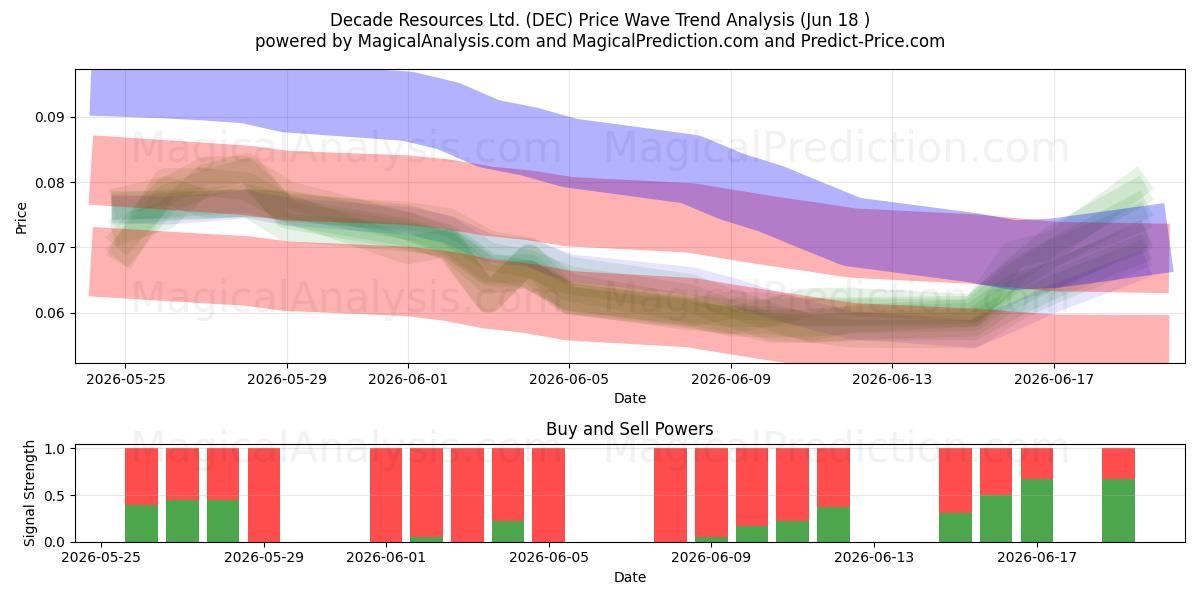Click the all-red signal bar above 2026-06-05
The image size is (1200, 600).
tap(549, 495)
